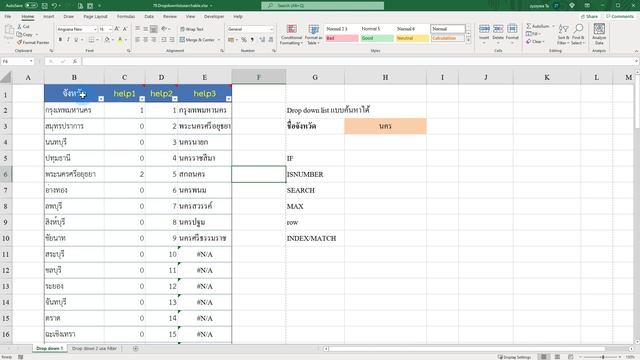Click the Share button
Screen dimensions: 640x360
[x=590, y=16]
